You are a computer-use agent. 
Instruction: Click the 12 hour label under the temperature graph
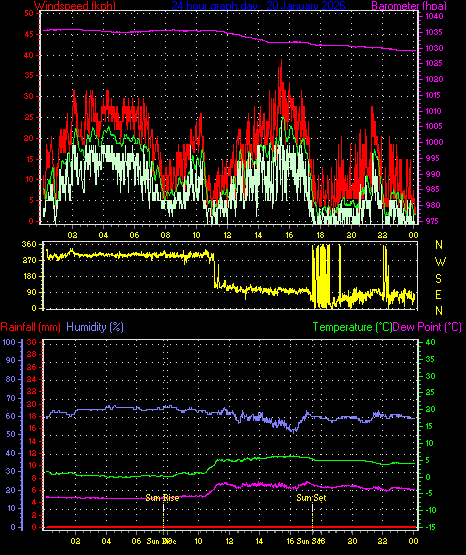pos(229,541)
